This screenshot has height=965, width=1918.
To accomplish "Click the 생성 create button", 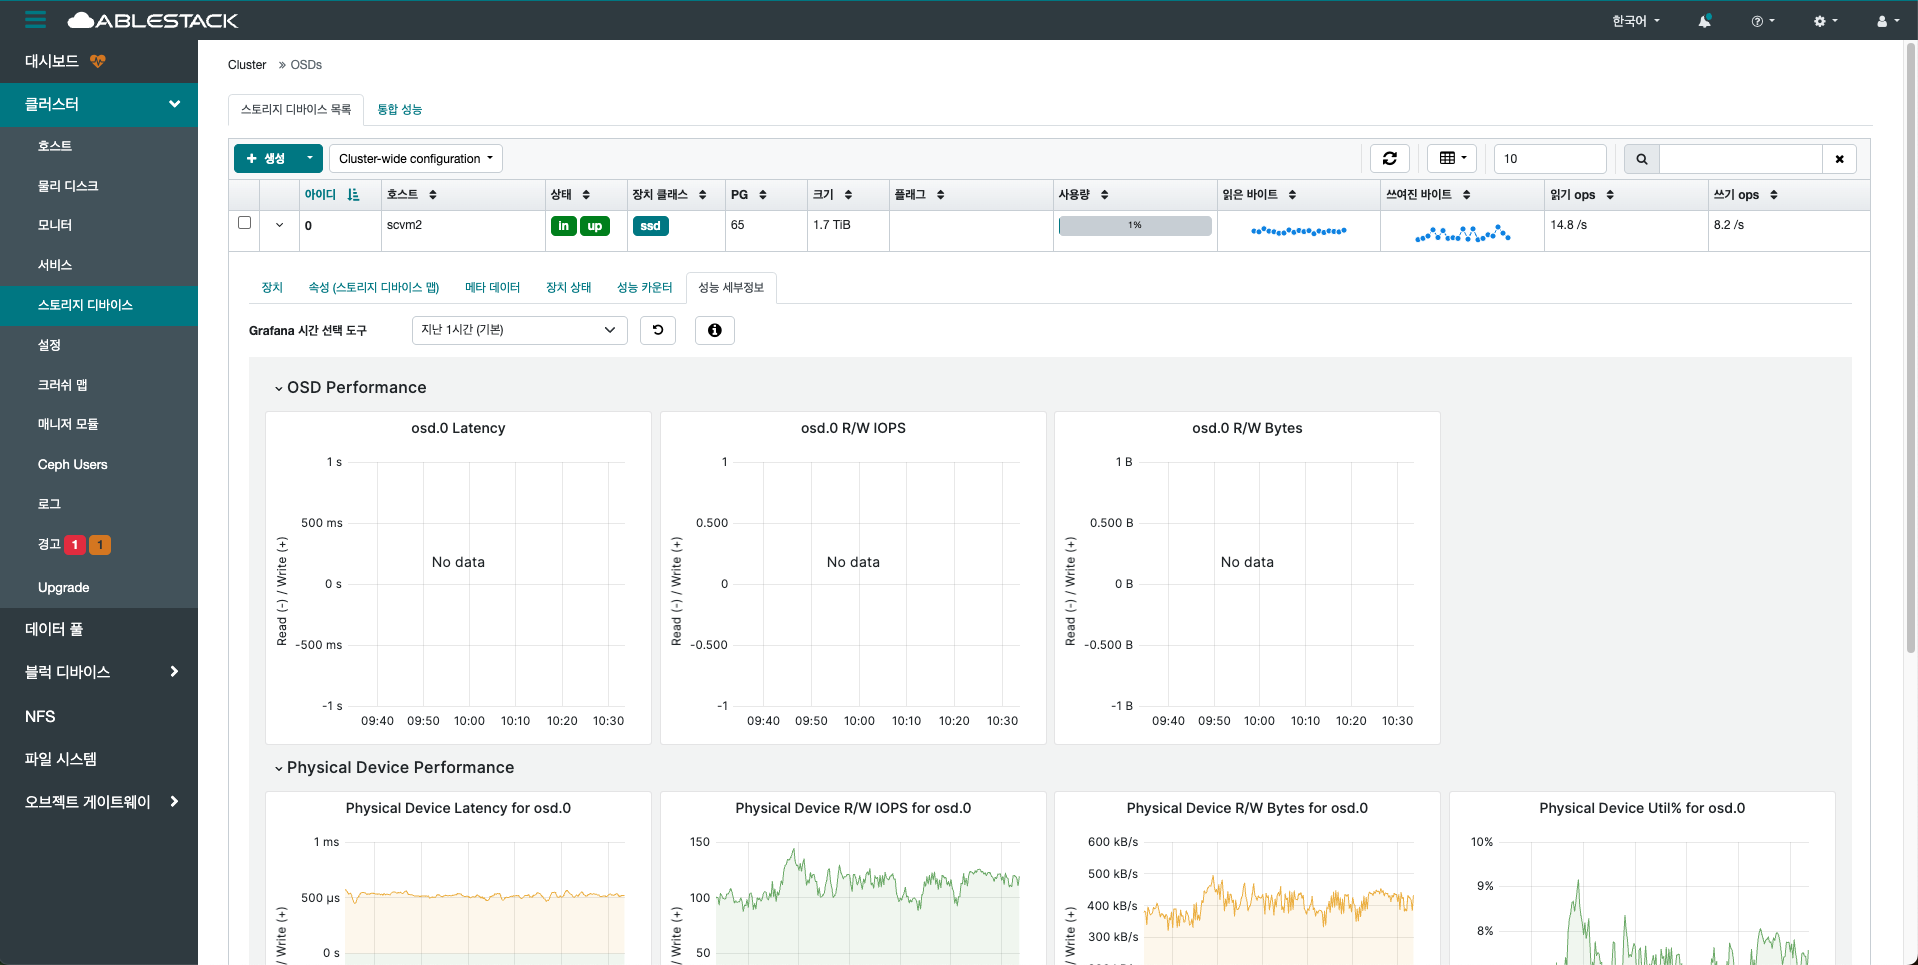I will (x=266, y=158).
